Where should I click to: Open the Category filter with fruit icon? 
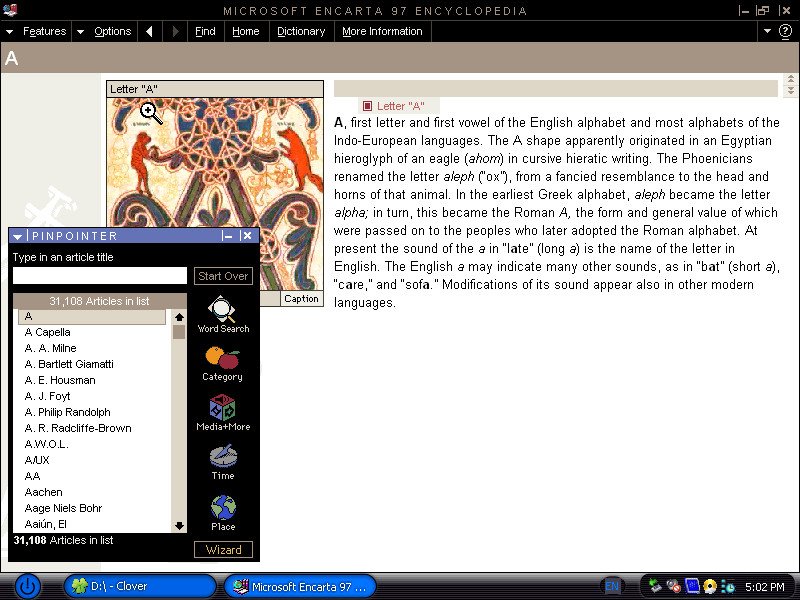[x=222, y=364]
